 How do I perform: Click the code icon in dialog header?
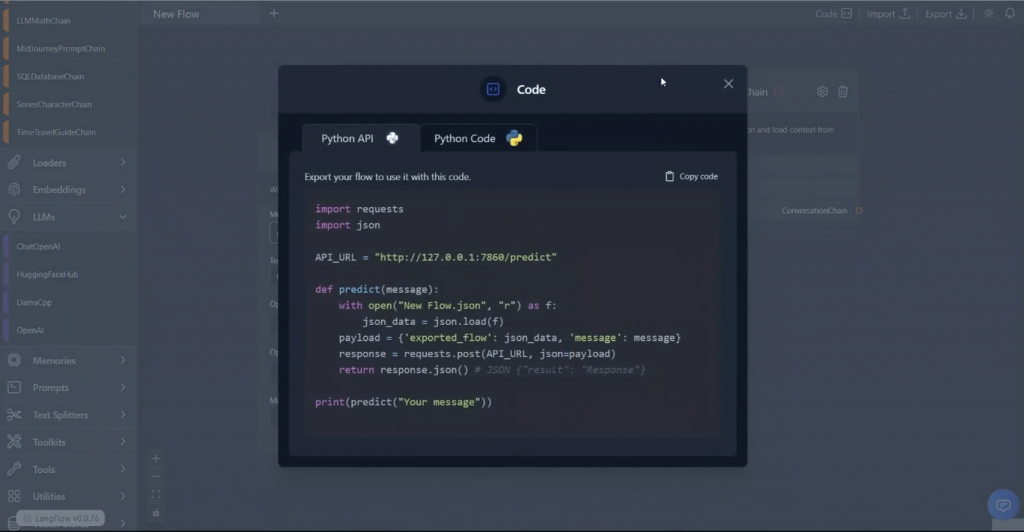point(493,89)
